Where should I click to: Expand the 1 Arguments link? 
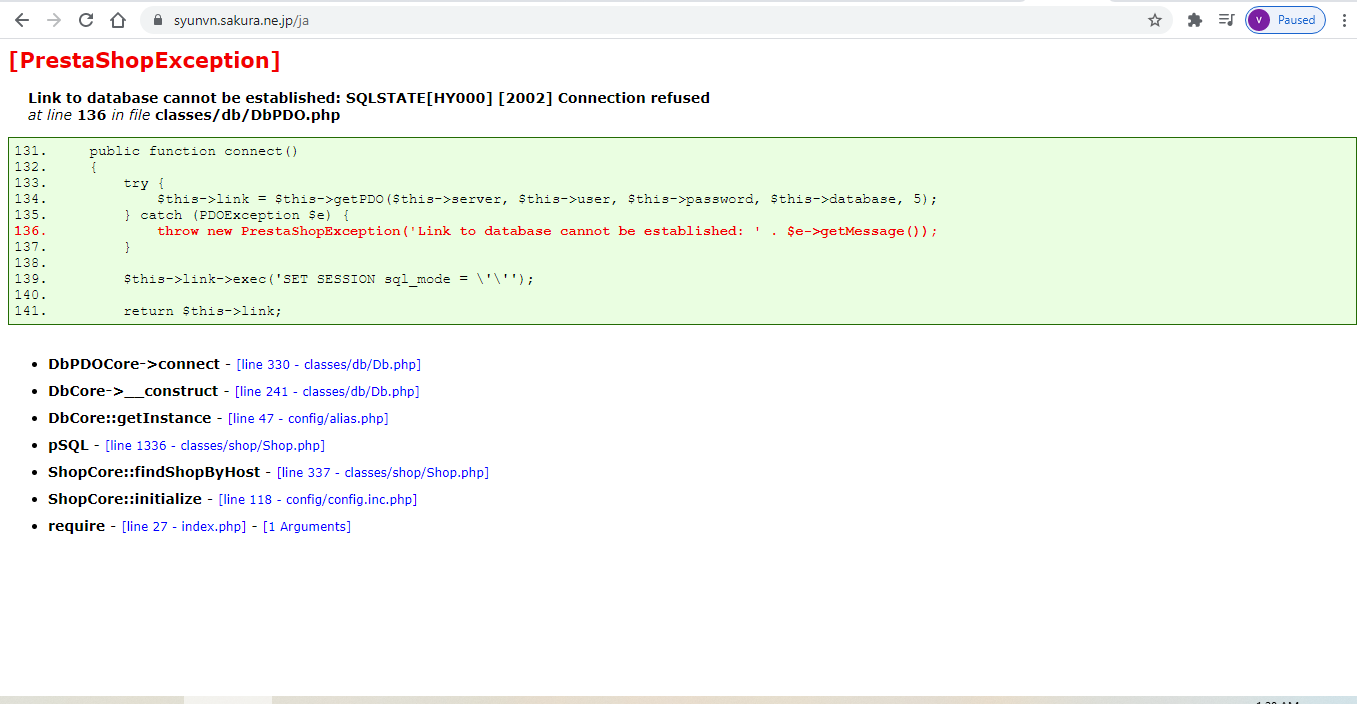pyautogui.click(x=307, y=527)
